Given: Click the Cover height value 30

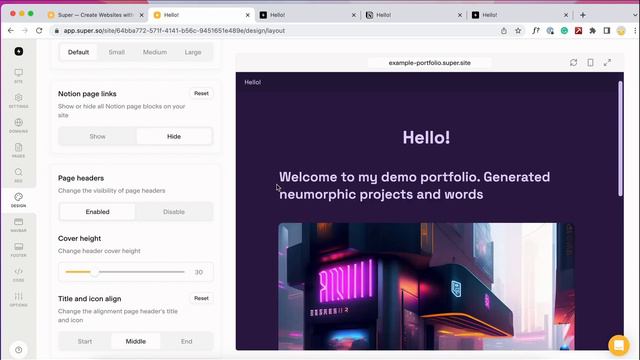Looking at the screenshot, I should pyautogui.click(x=199, y=272).
